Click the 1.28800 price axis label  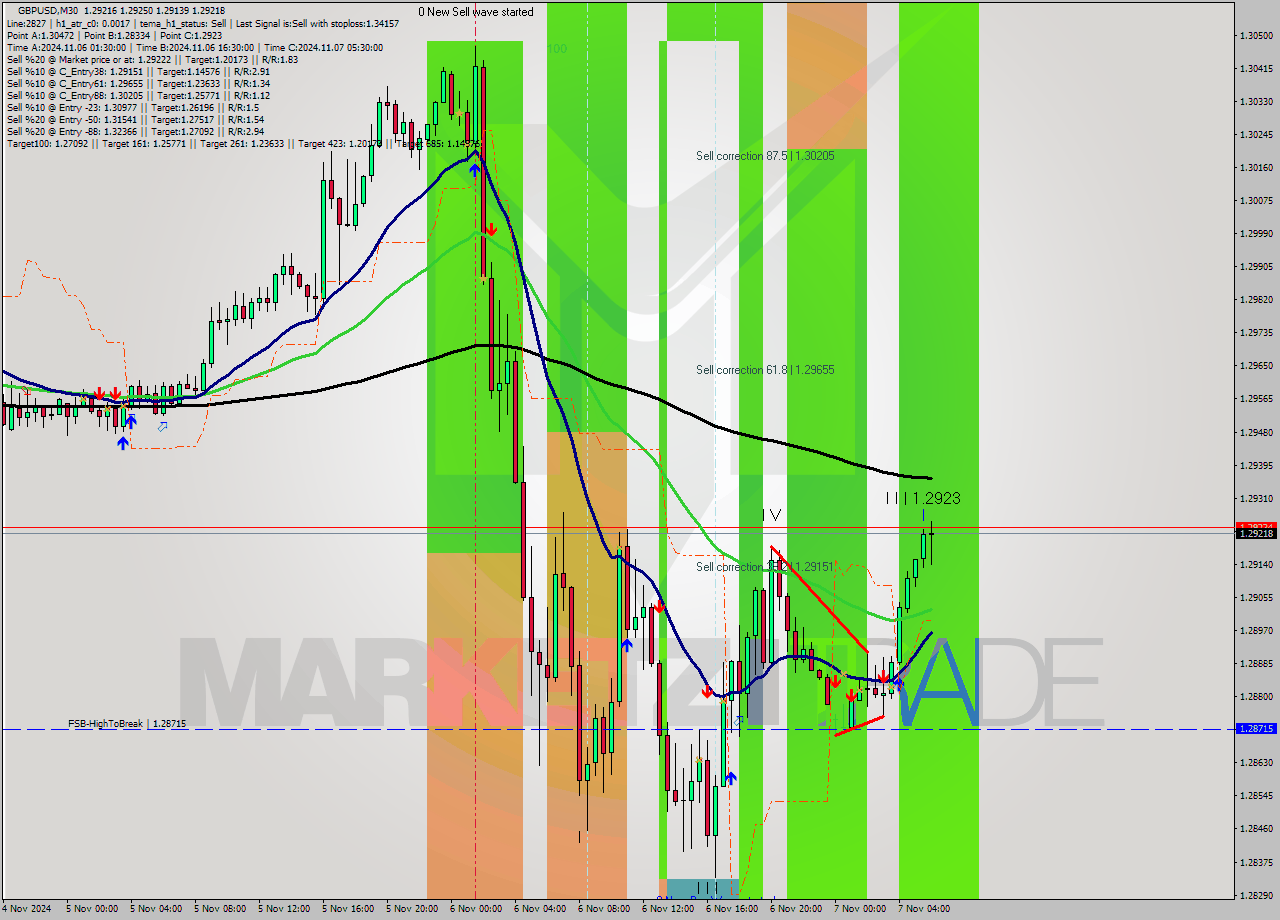tap(1256, 696)
